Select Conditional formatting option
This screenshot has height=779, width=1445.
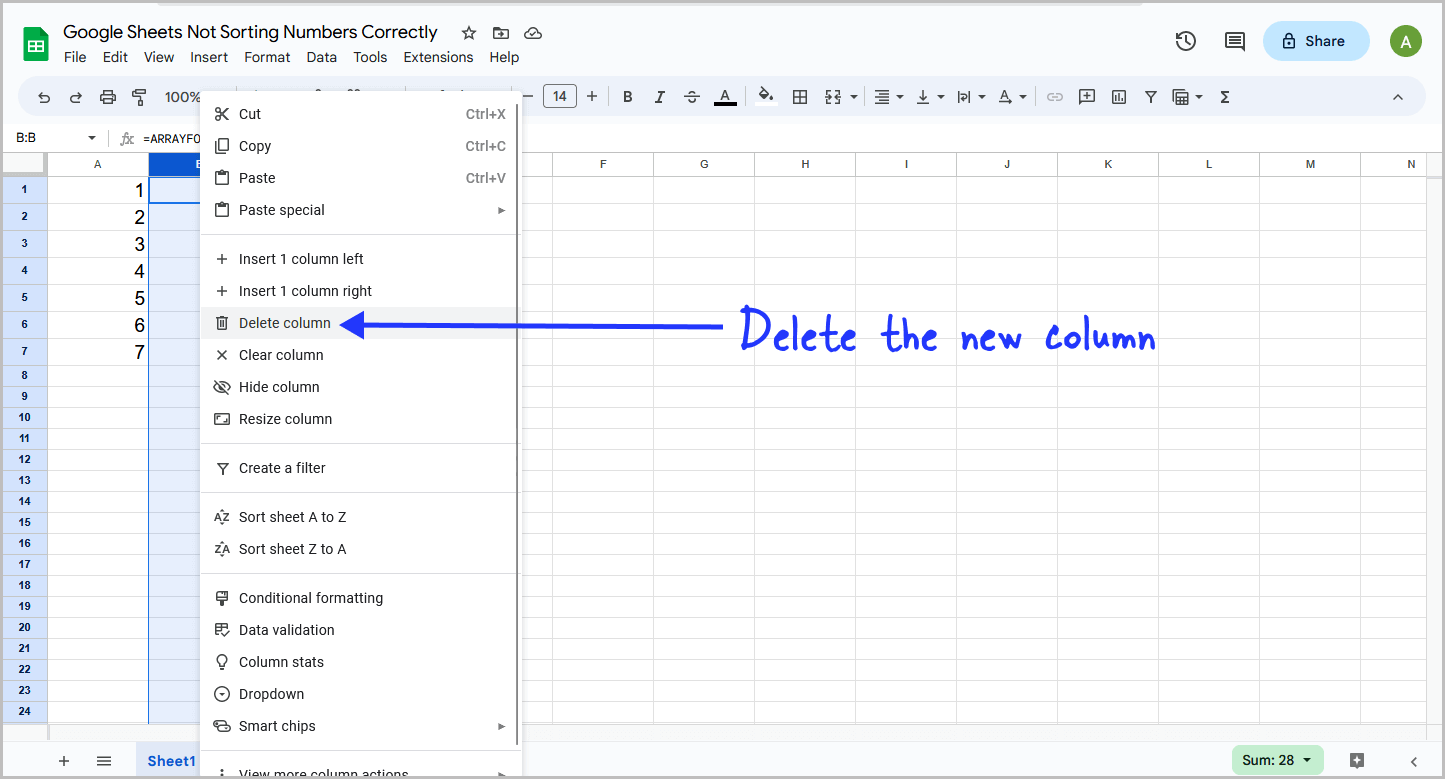tap(360, 598)
